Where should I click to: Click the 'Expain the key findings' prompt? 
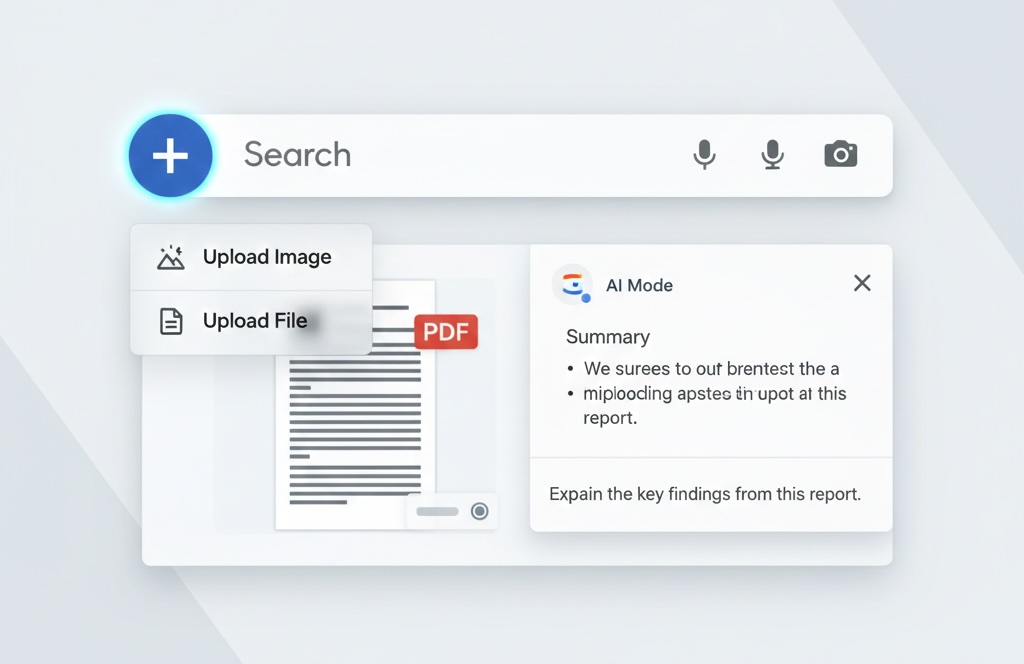pos(705,494)
